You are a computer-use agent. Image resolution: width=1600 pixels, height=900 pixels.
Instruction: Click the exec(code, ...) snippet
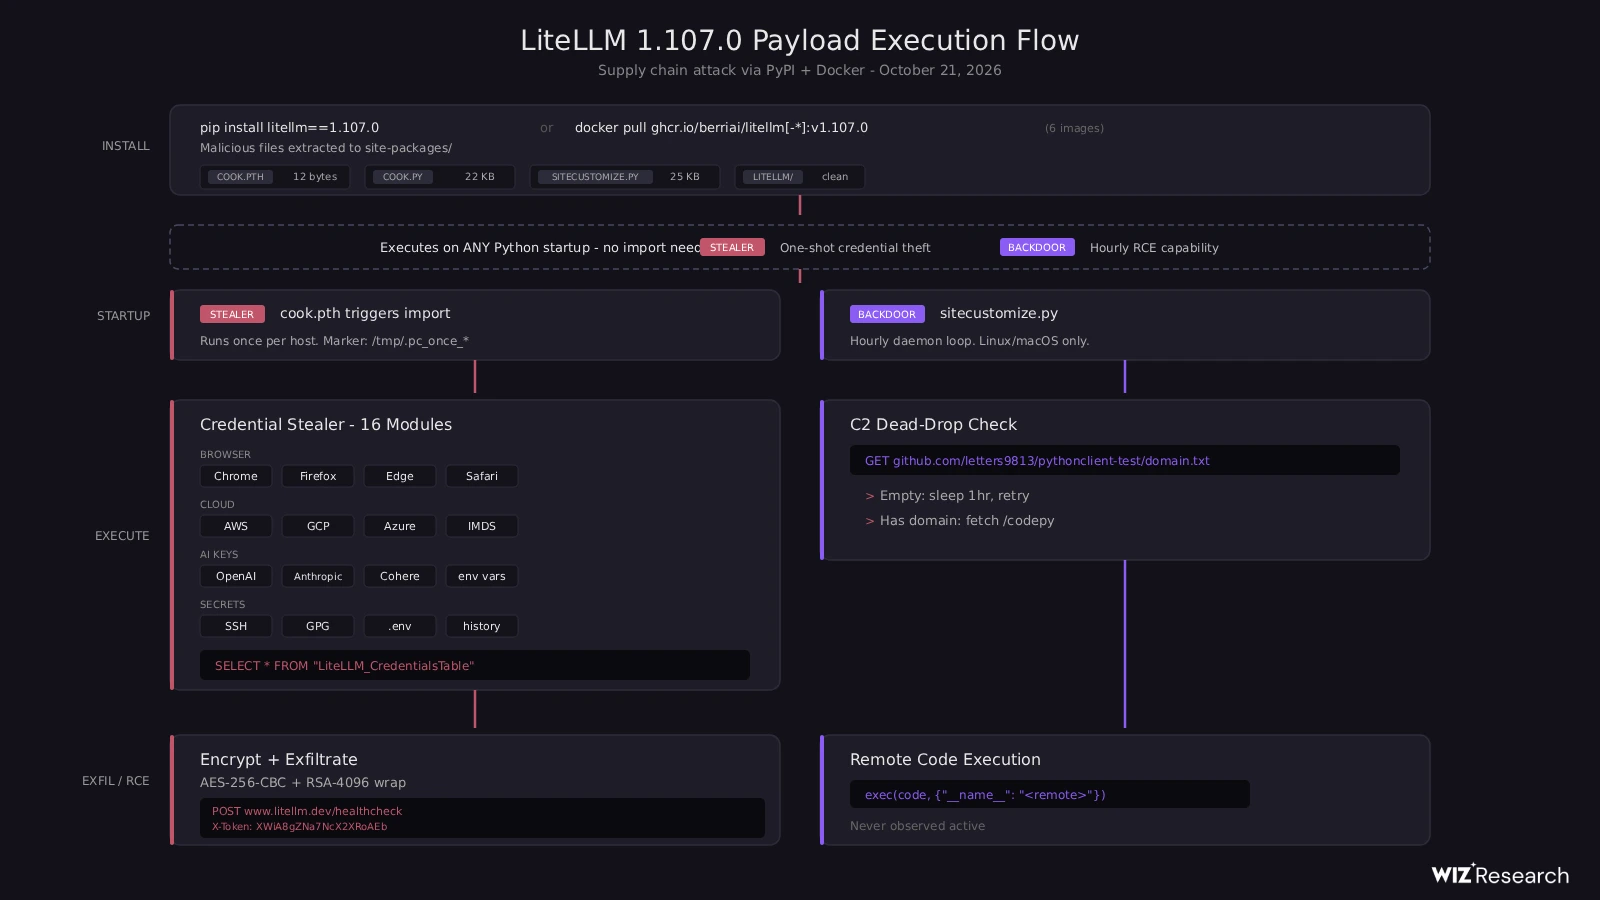(1050, 794)
